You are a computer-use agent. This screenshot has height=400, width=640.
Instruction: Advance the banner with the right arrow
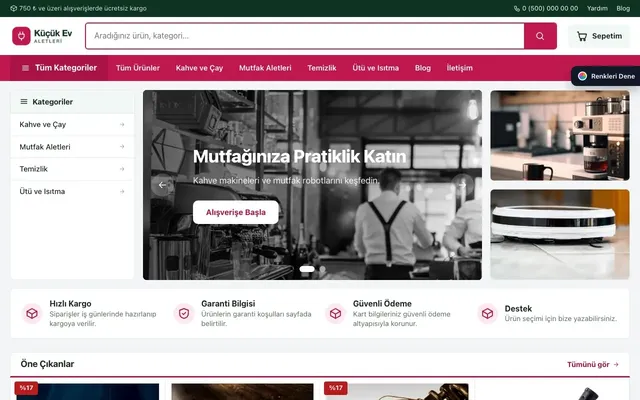pyautogui.click(x=462, y=185)
